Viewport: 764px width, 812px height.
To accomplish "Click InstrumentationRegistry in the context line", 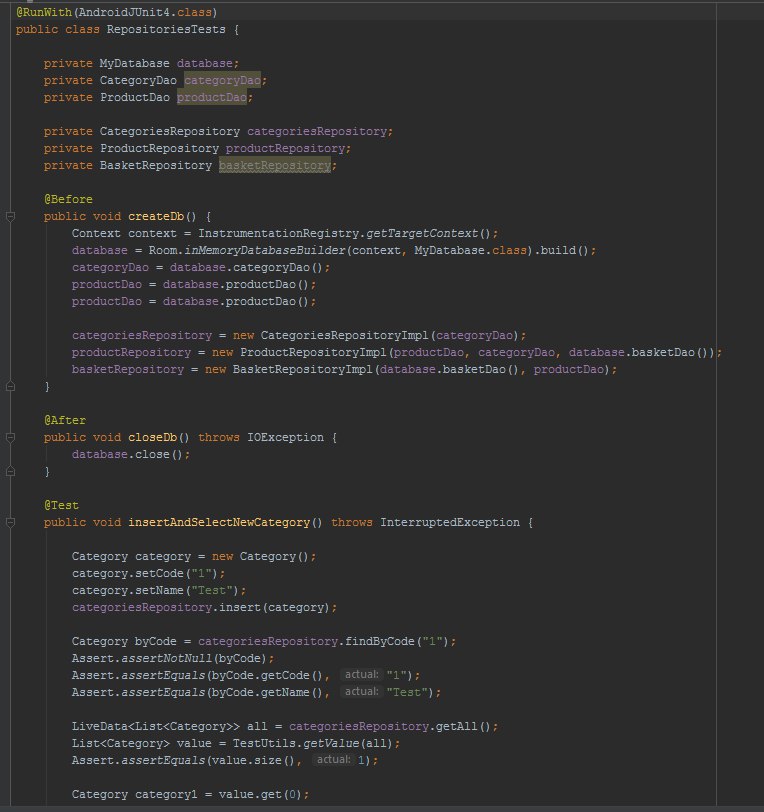I will pos(278,234).
